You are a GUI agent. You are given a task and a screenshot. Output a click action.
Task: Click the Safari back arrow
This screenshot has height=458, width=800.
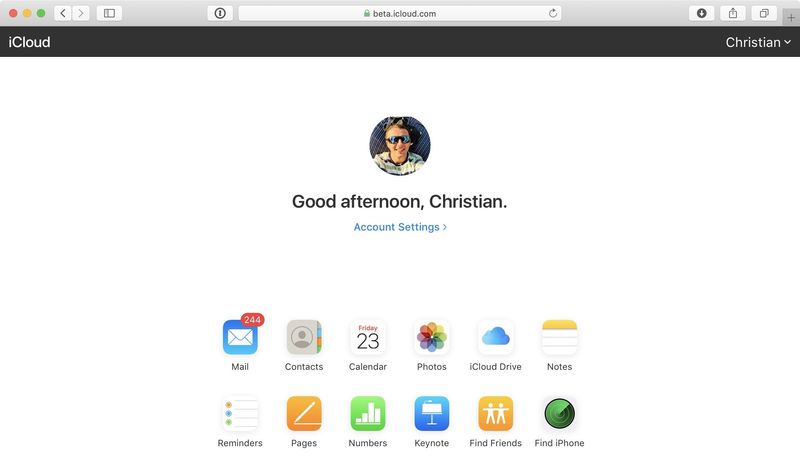[x=63, y=13]
